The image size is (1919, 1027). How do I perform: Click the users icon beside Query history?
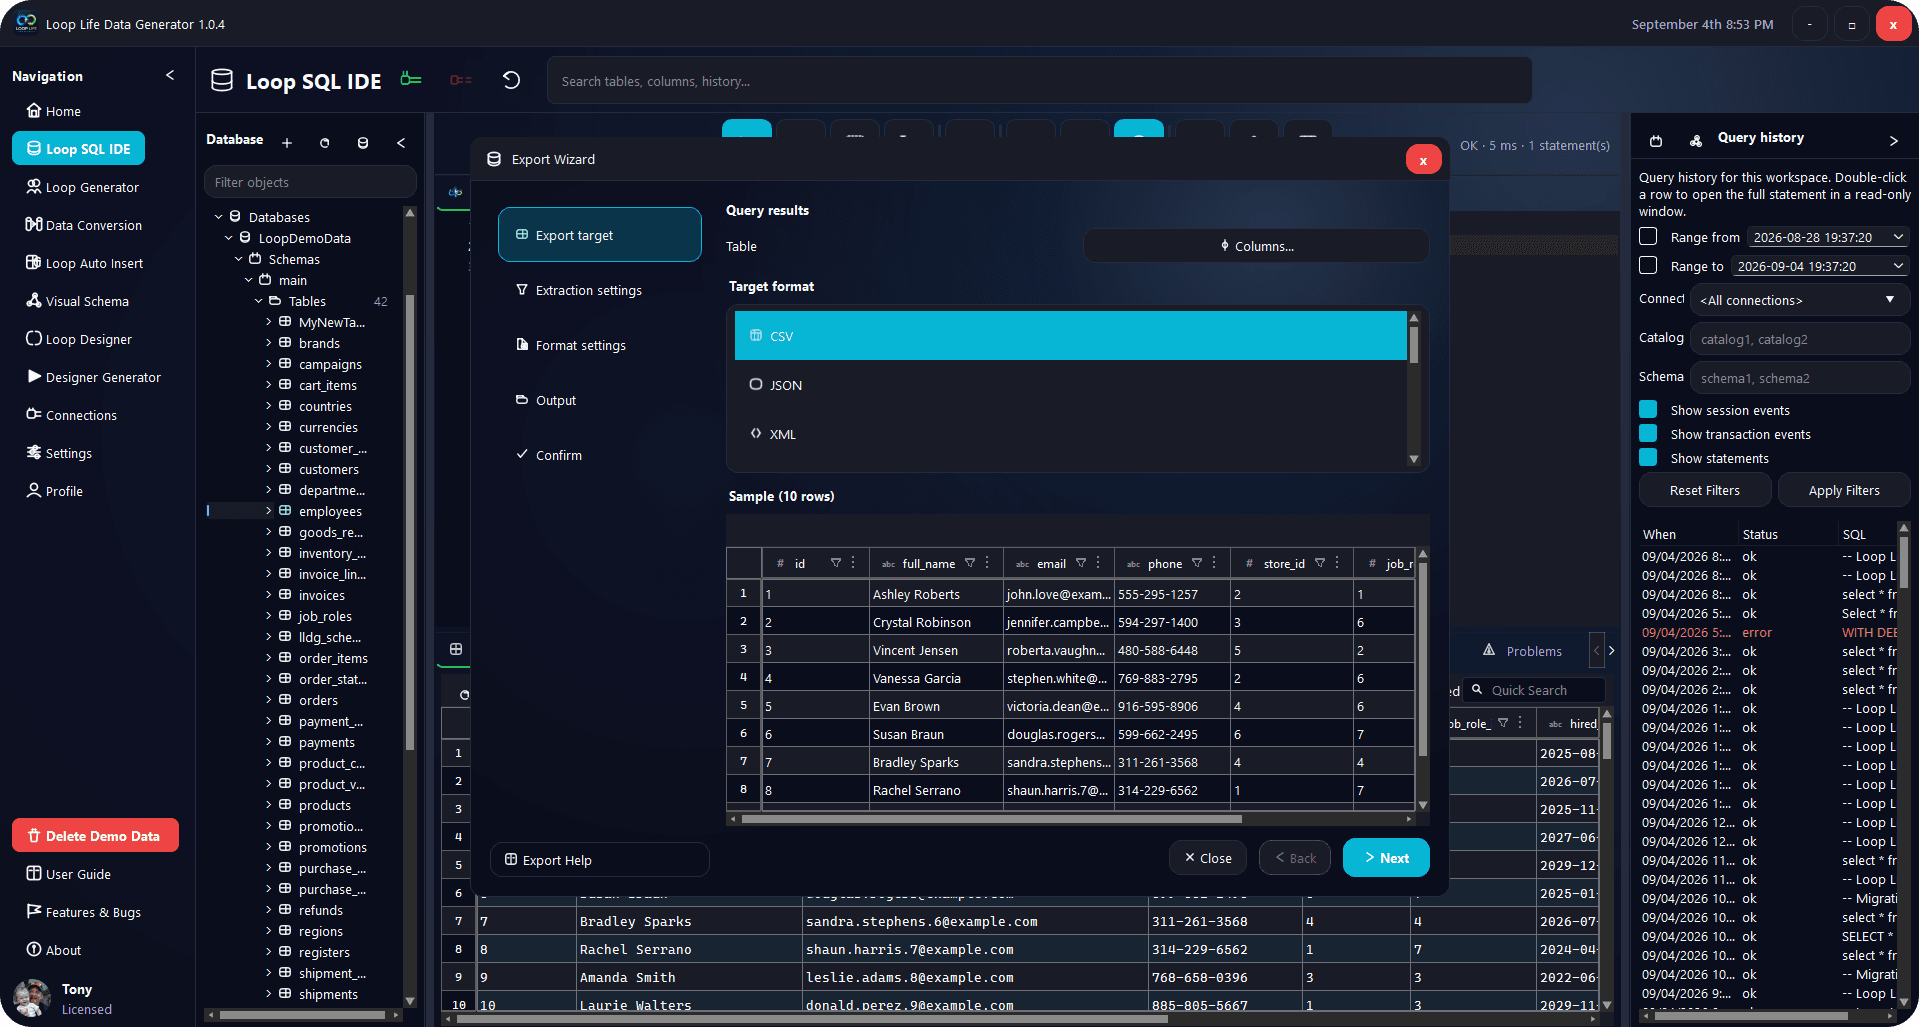pyautogui.click(x=1696, y=141)
